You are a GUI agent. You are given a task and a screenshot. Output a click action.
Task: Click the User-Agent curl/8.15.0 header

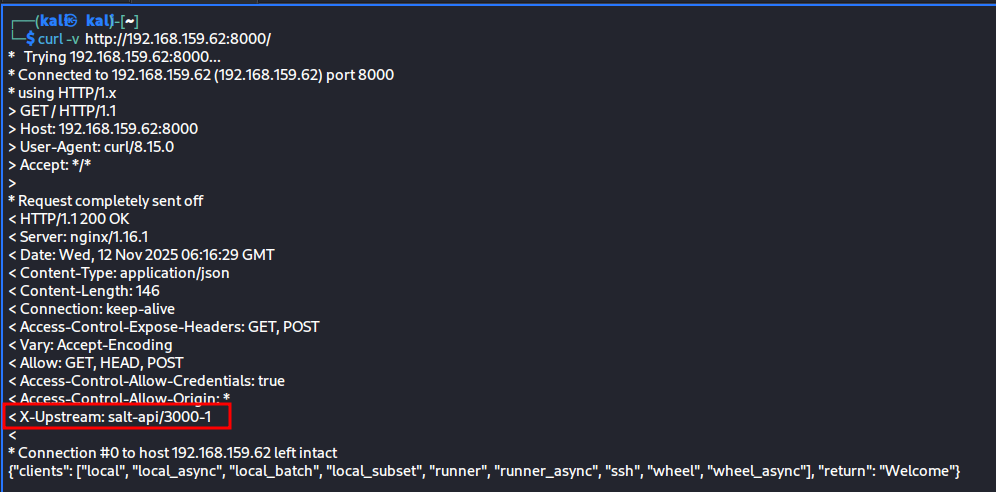pos(97,147)
